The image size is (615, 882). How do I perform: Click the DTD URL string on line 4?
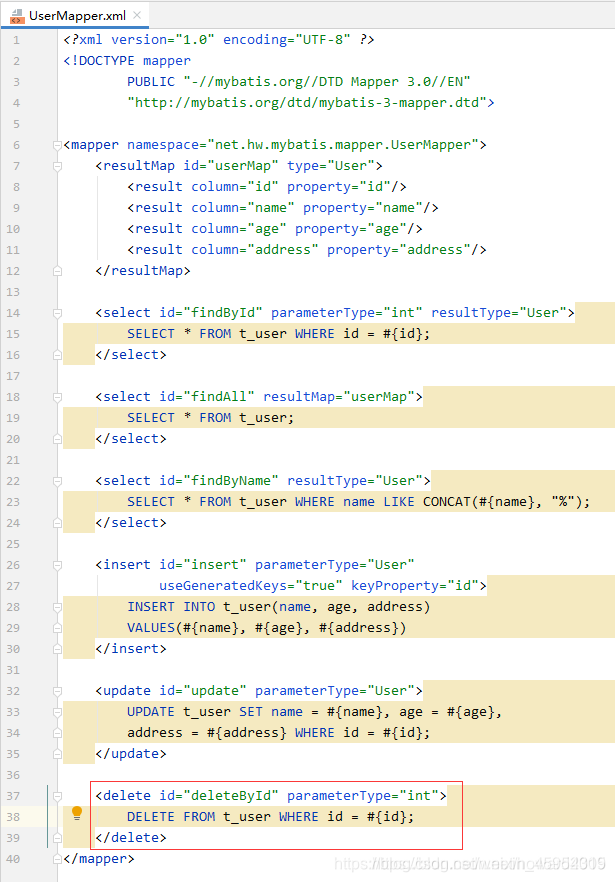(x=307, y=103)
